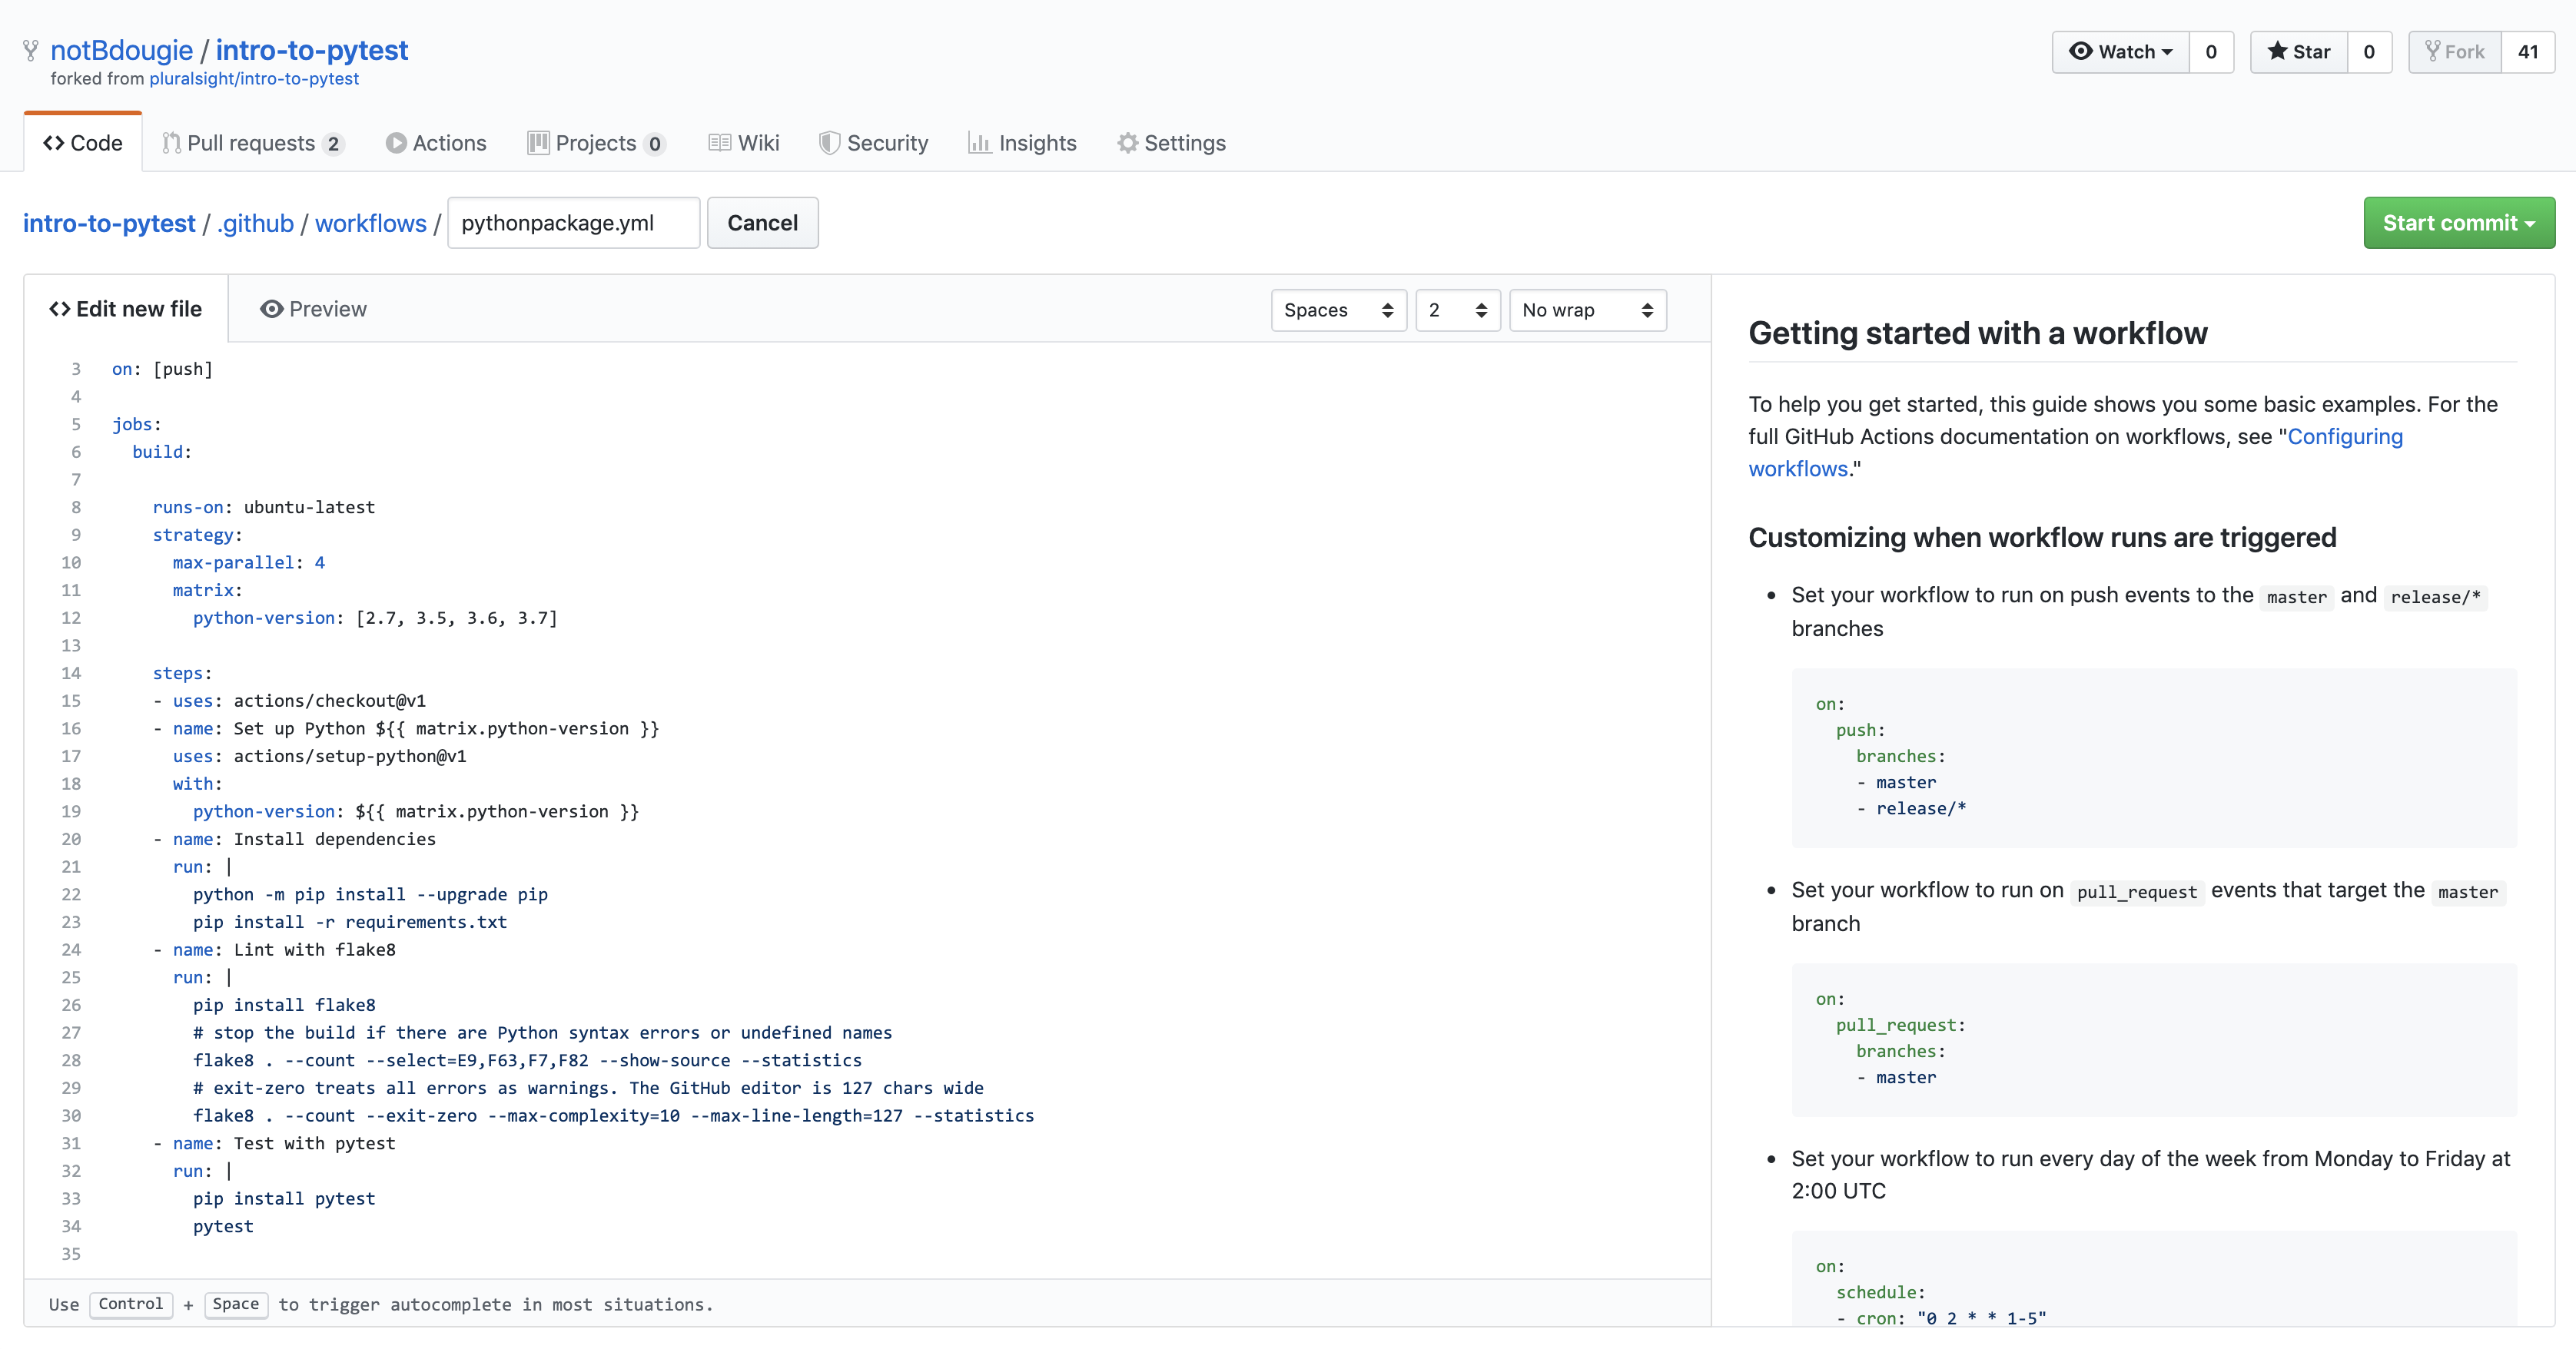Click the Pull requests icon
The width and height of the screenshot is (2576, 1349).
click(171, 143)
